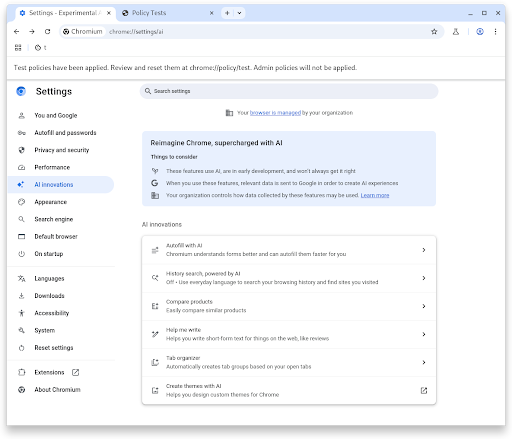Open the browser is managed link

(x=275, y=113)
